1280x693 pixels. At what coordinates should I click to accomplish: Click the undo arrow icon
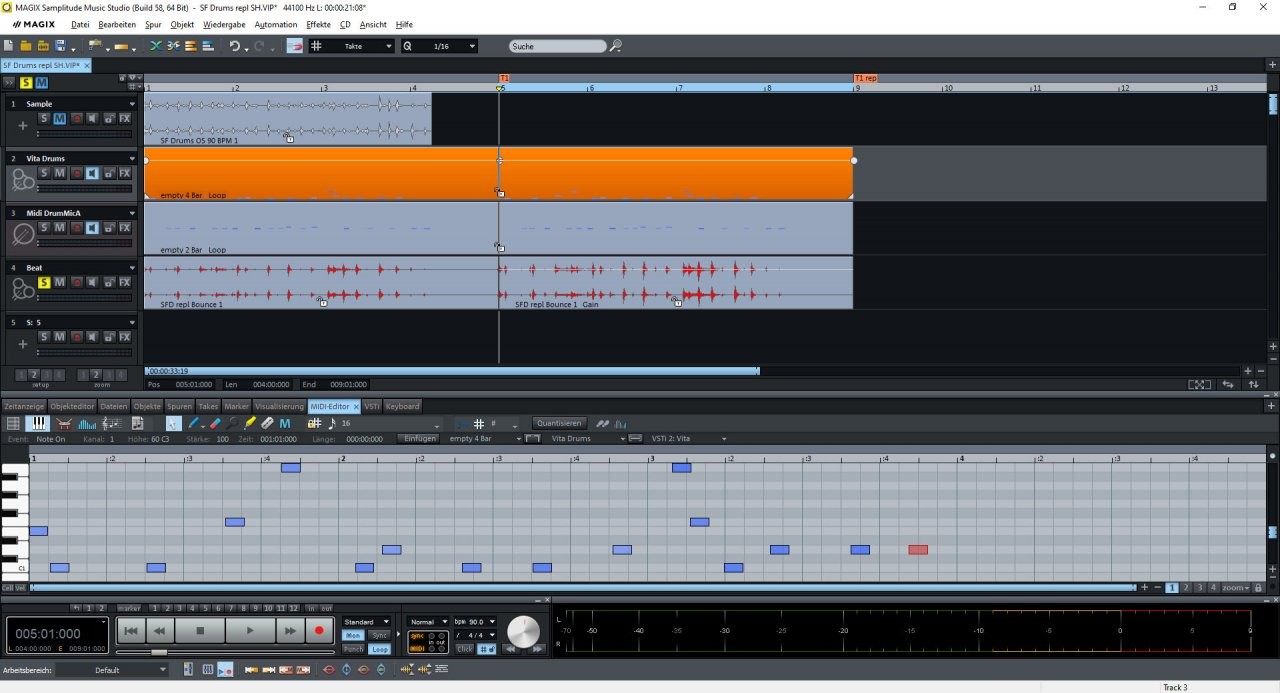pyautogui.click(x=235, y=46)
